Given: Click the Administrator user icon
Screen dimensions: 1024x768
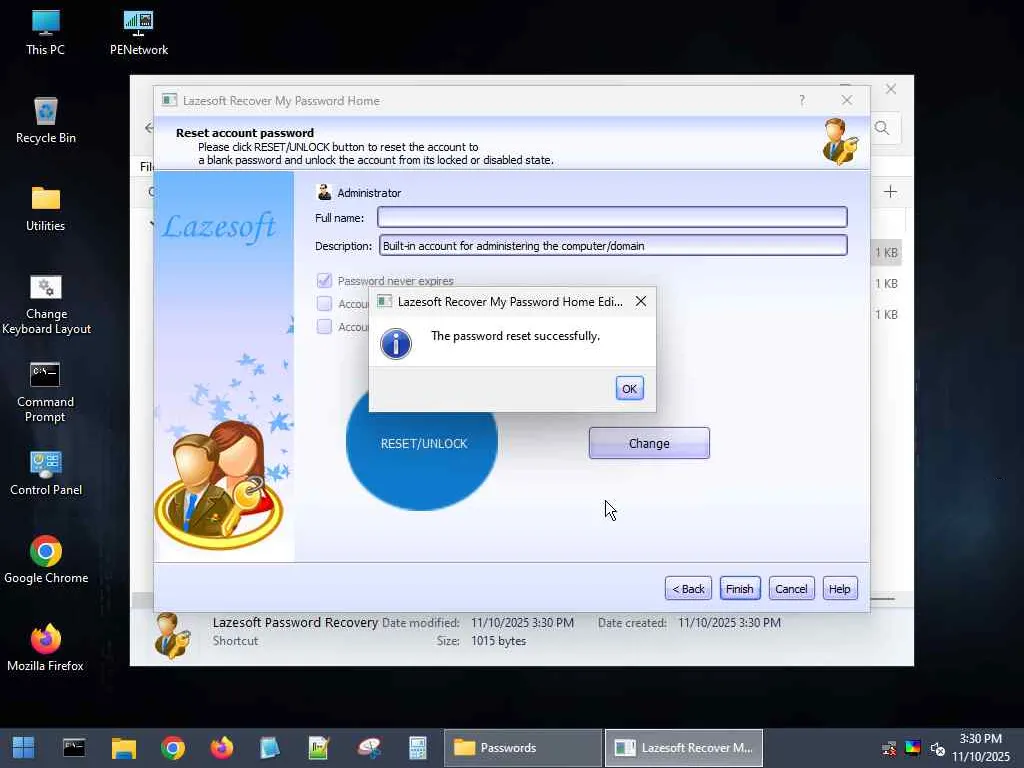Looking at the screenshot, I should click(324, 192).
